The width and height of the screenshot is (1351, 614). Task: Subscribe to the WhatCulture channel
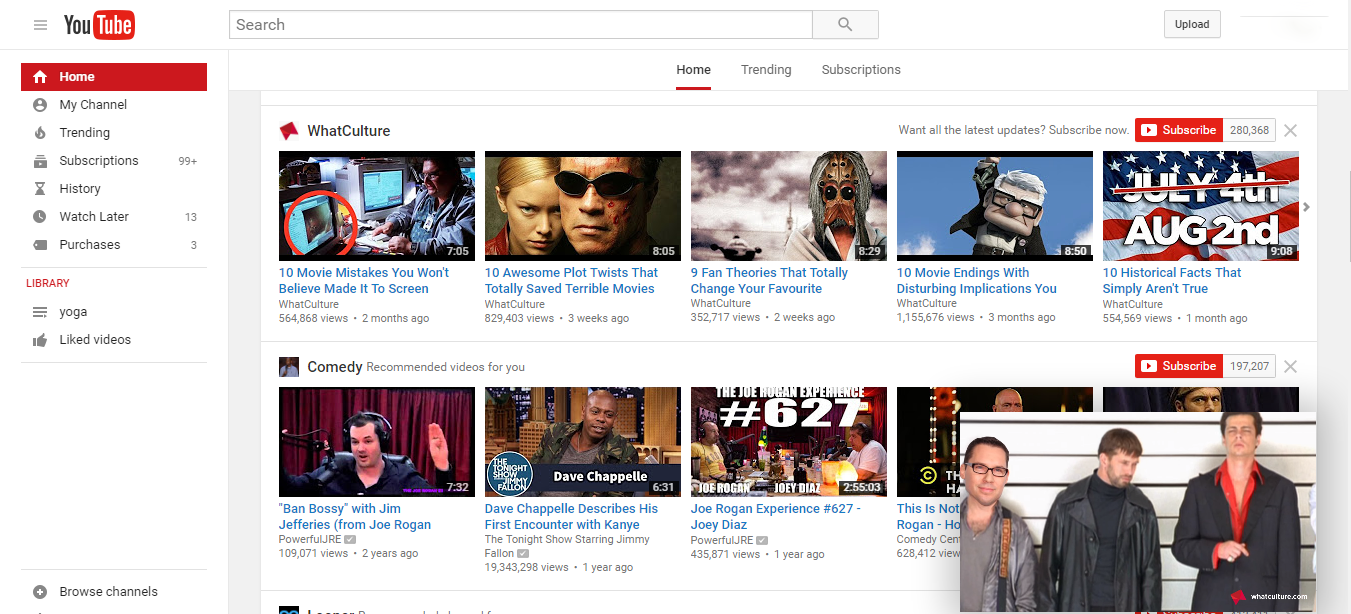pos(1179,130)
